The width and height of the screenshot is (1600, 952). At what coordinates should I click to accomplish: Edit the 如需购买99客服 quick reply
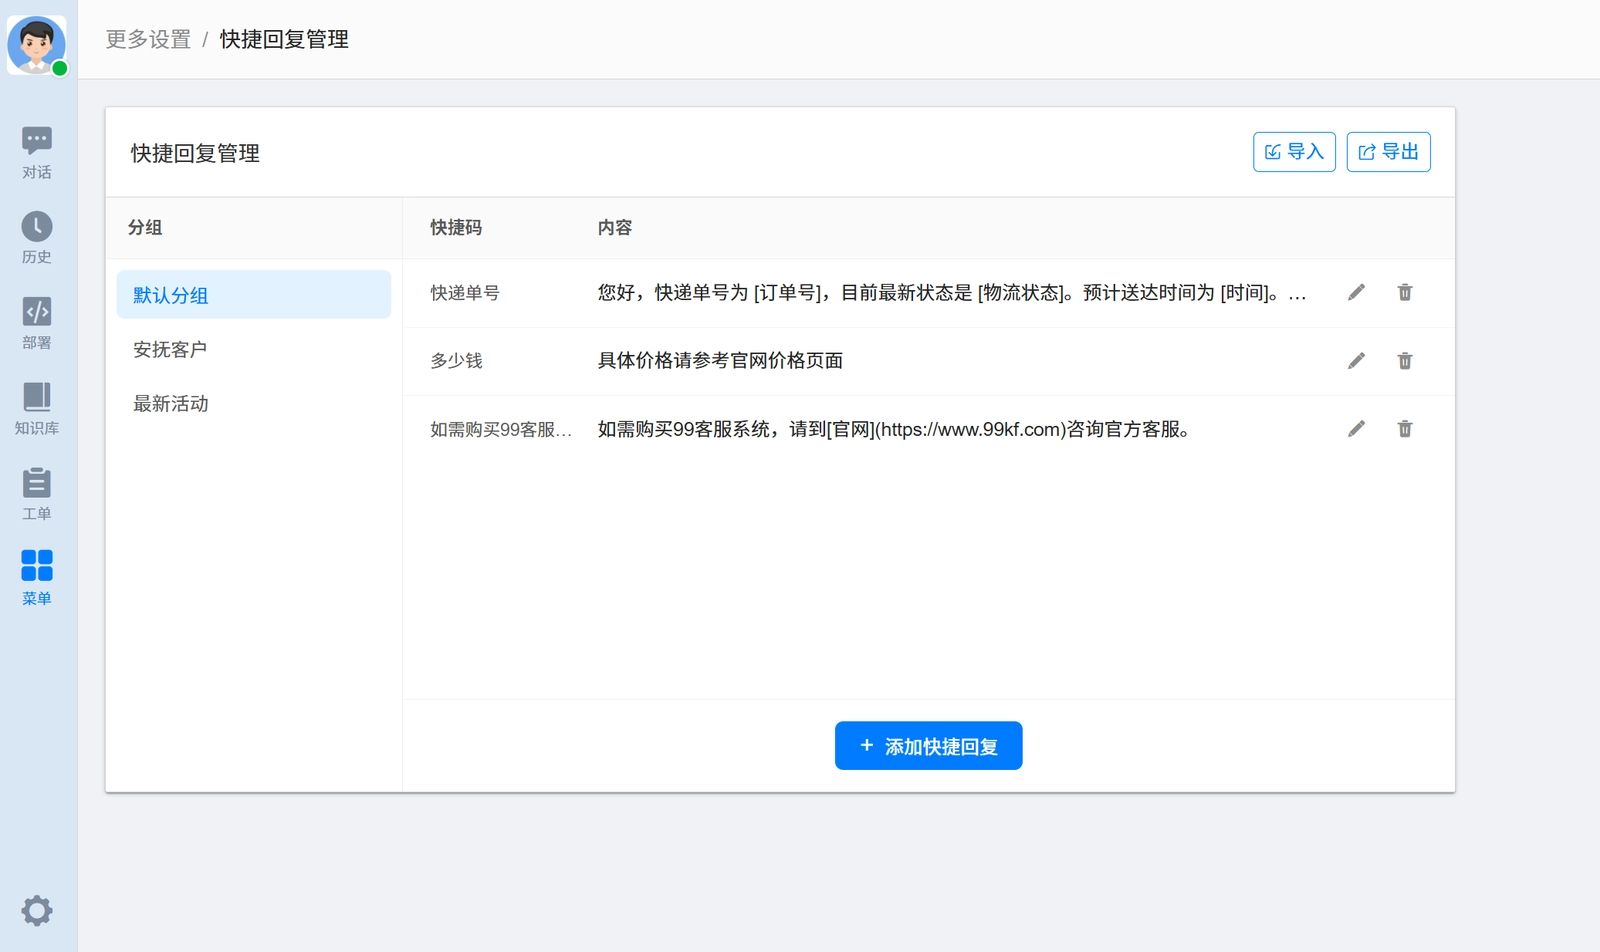point(1356,428)
